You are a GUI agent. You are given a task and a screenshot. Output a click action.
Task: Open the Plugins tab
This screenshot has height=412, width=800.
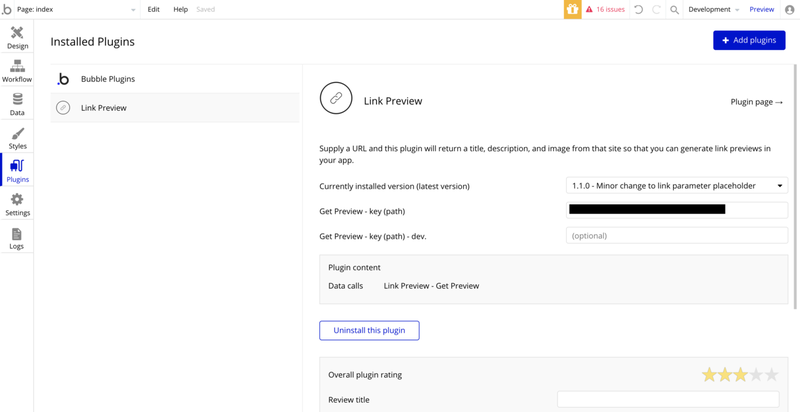[x=17, y=170]
